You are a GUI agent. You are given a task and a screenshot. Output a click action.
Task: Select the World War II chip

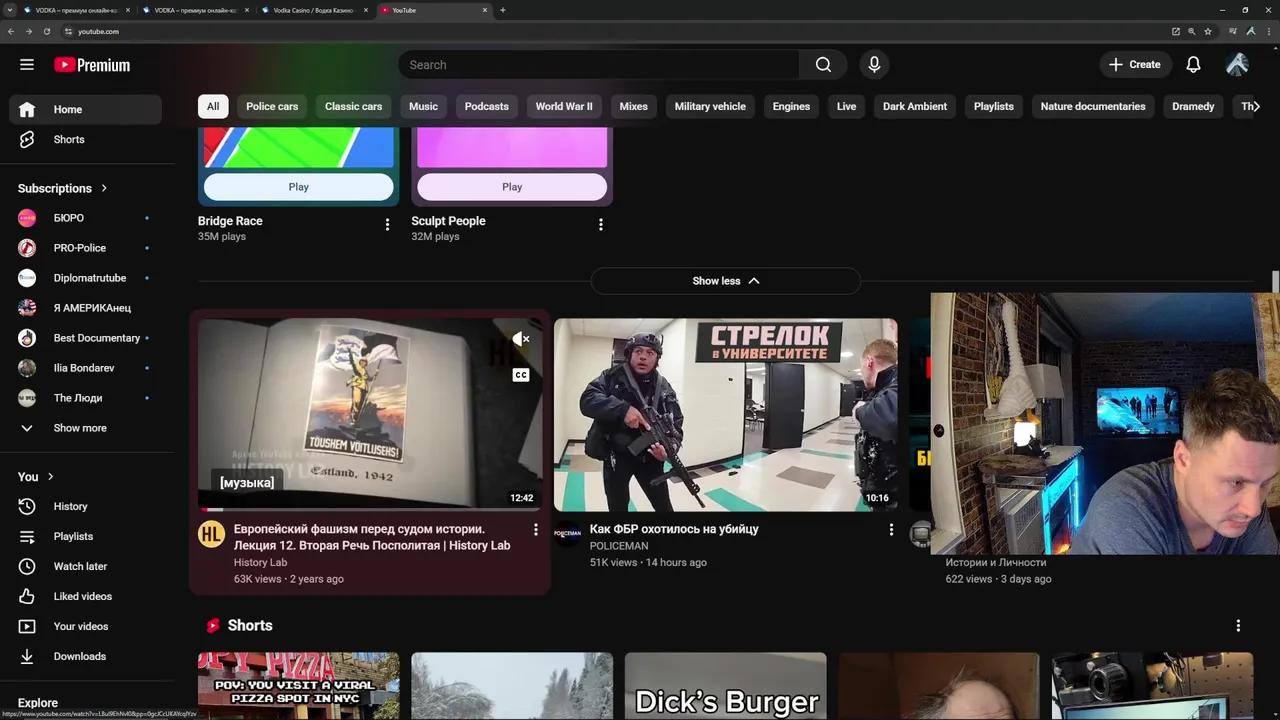click(564, 106)
